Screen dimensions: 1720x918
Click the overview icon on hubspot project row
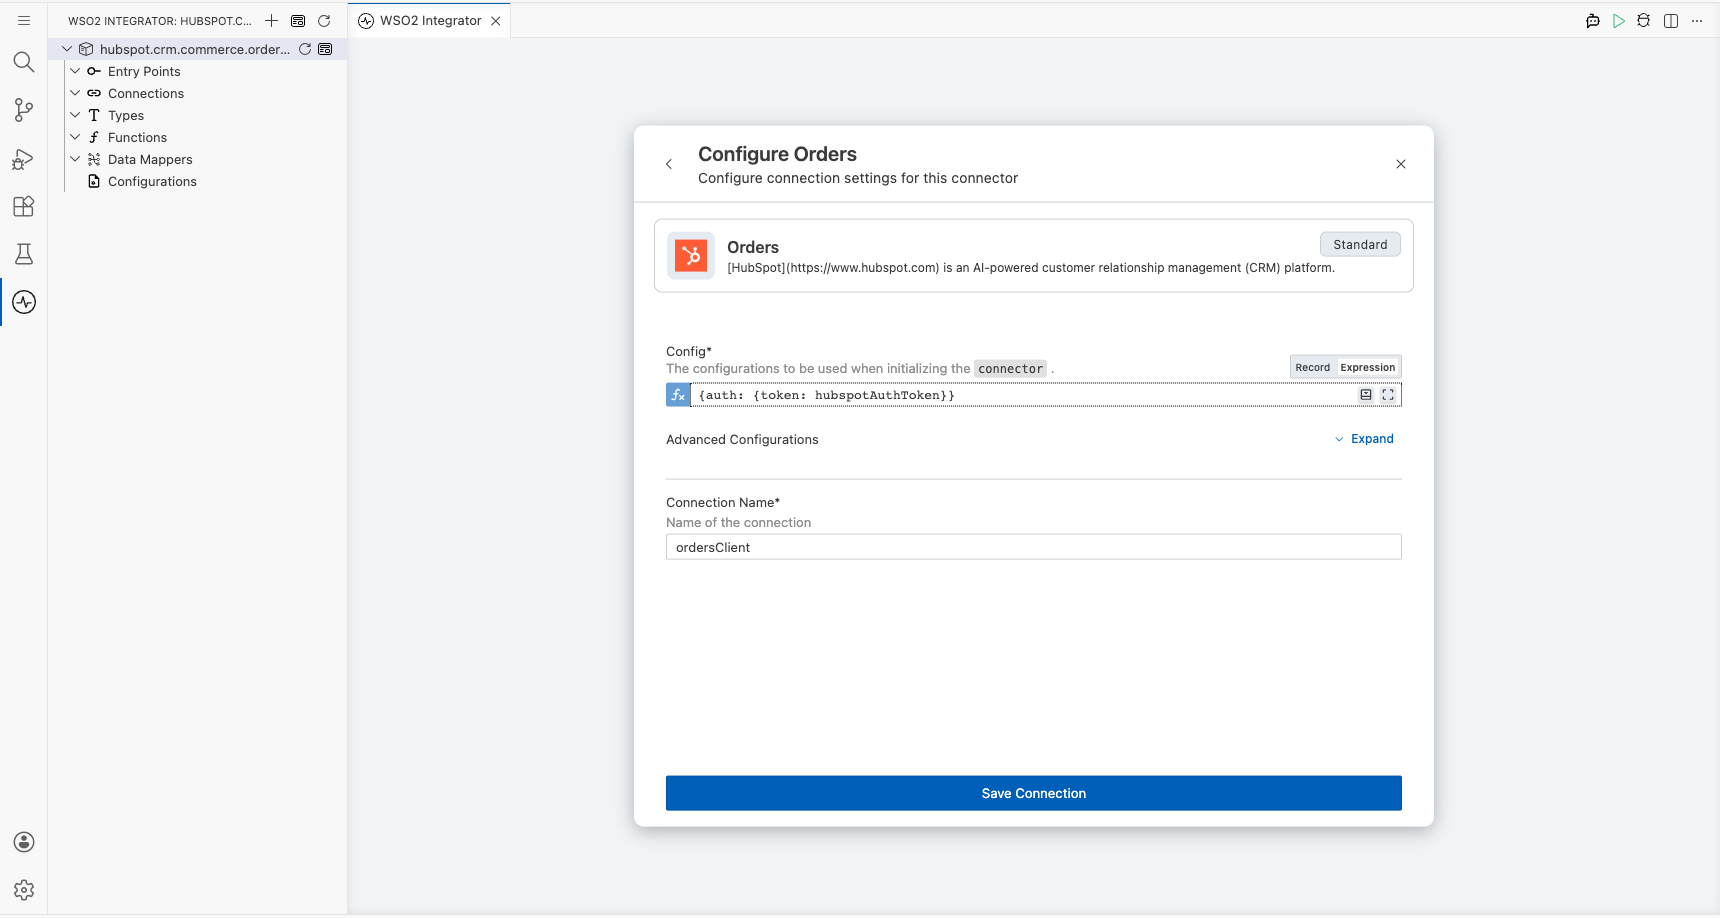tap(325, 49)
